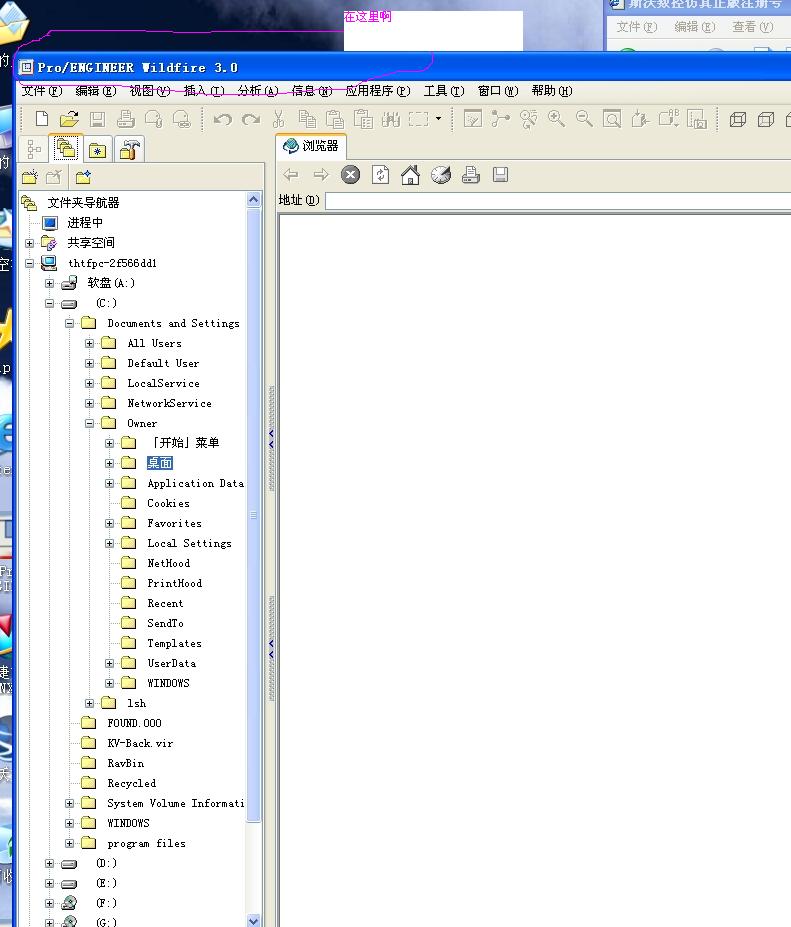Viewport: 791px width, 927px height.
Task: Click the 地址(D) address input field
Action: click(557, 201)
